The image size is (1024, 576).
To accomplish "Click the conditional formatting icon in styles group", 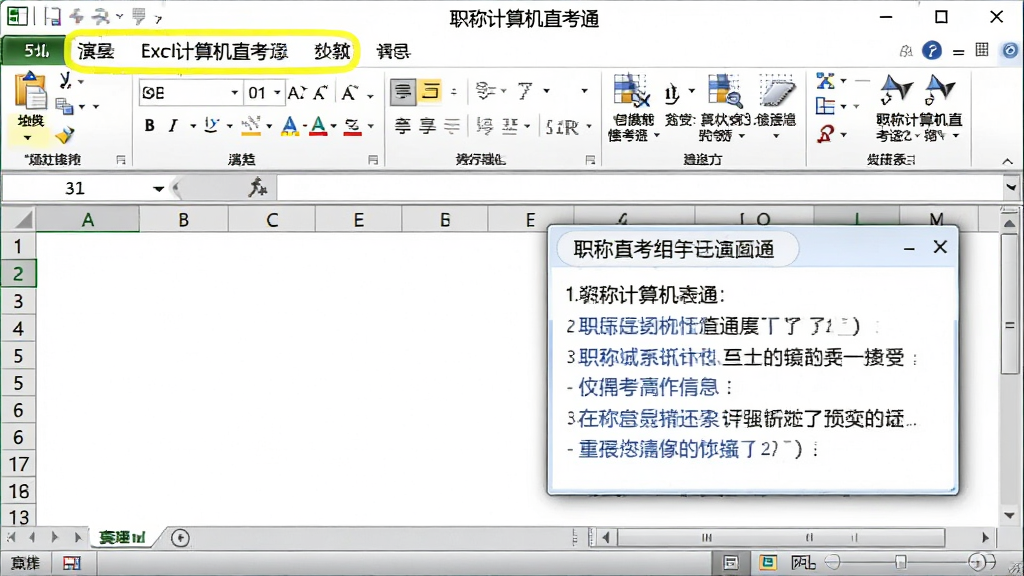I will 632,91.
